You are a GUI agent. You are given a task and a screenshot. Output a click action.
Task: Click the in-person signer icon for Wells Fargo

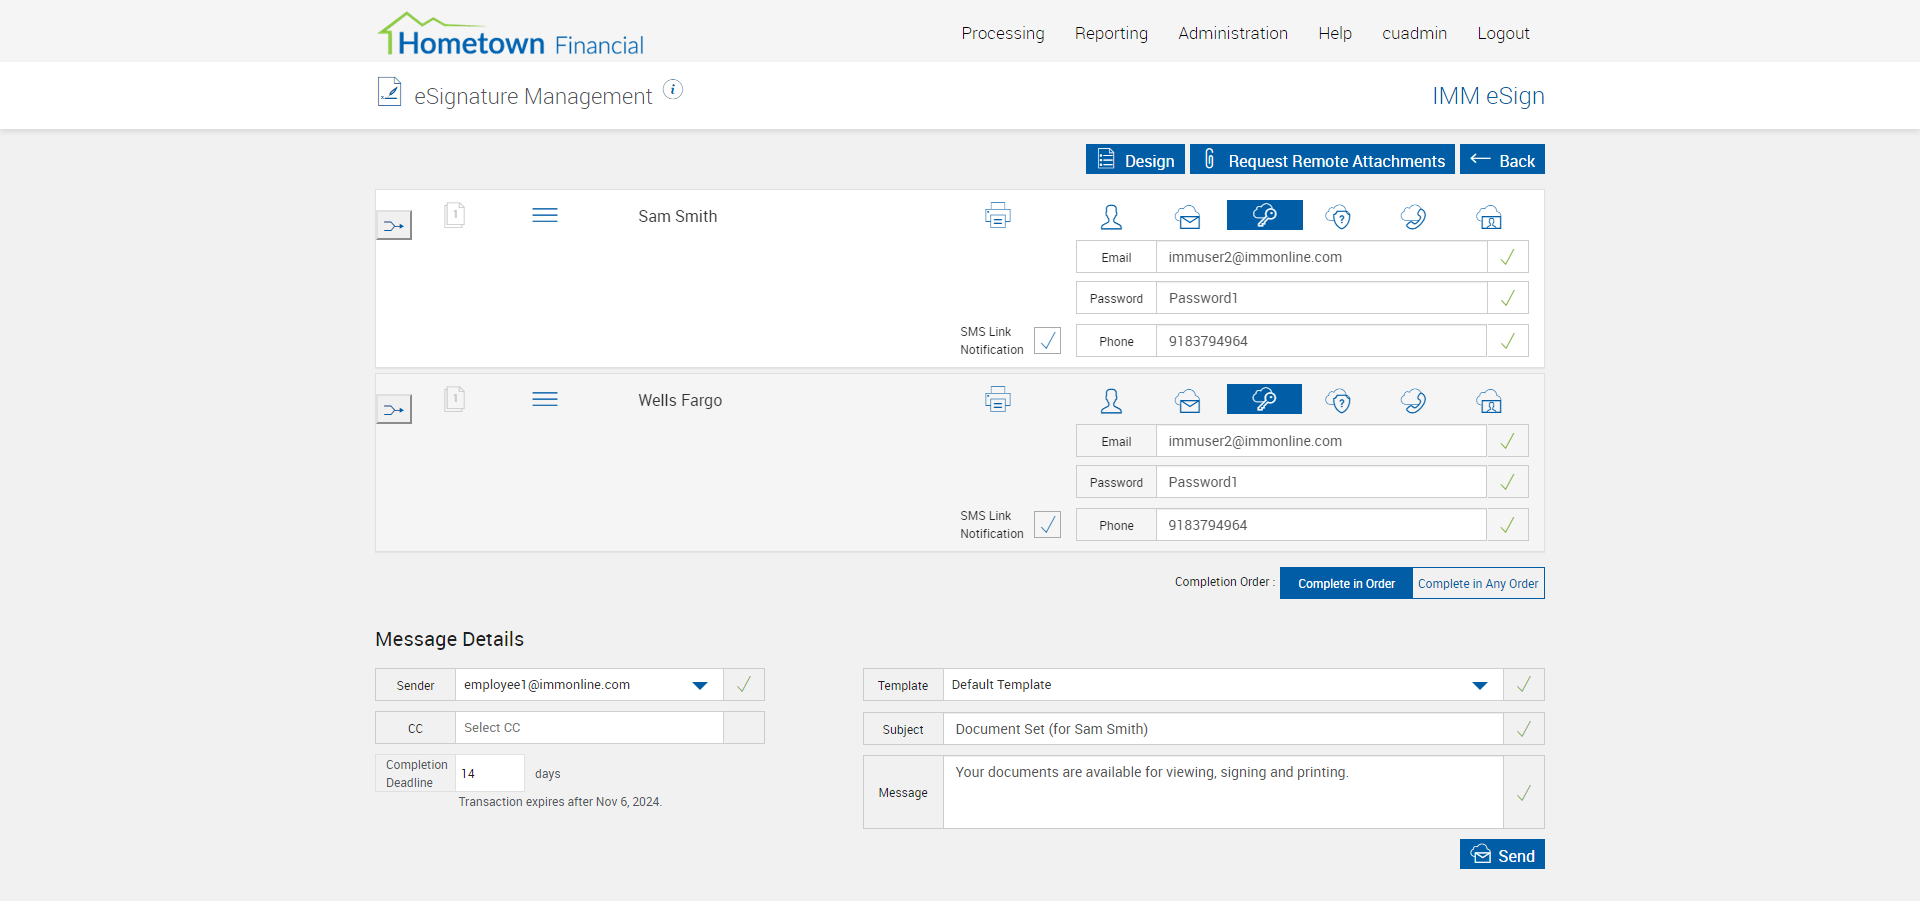tap(1111, 401)
